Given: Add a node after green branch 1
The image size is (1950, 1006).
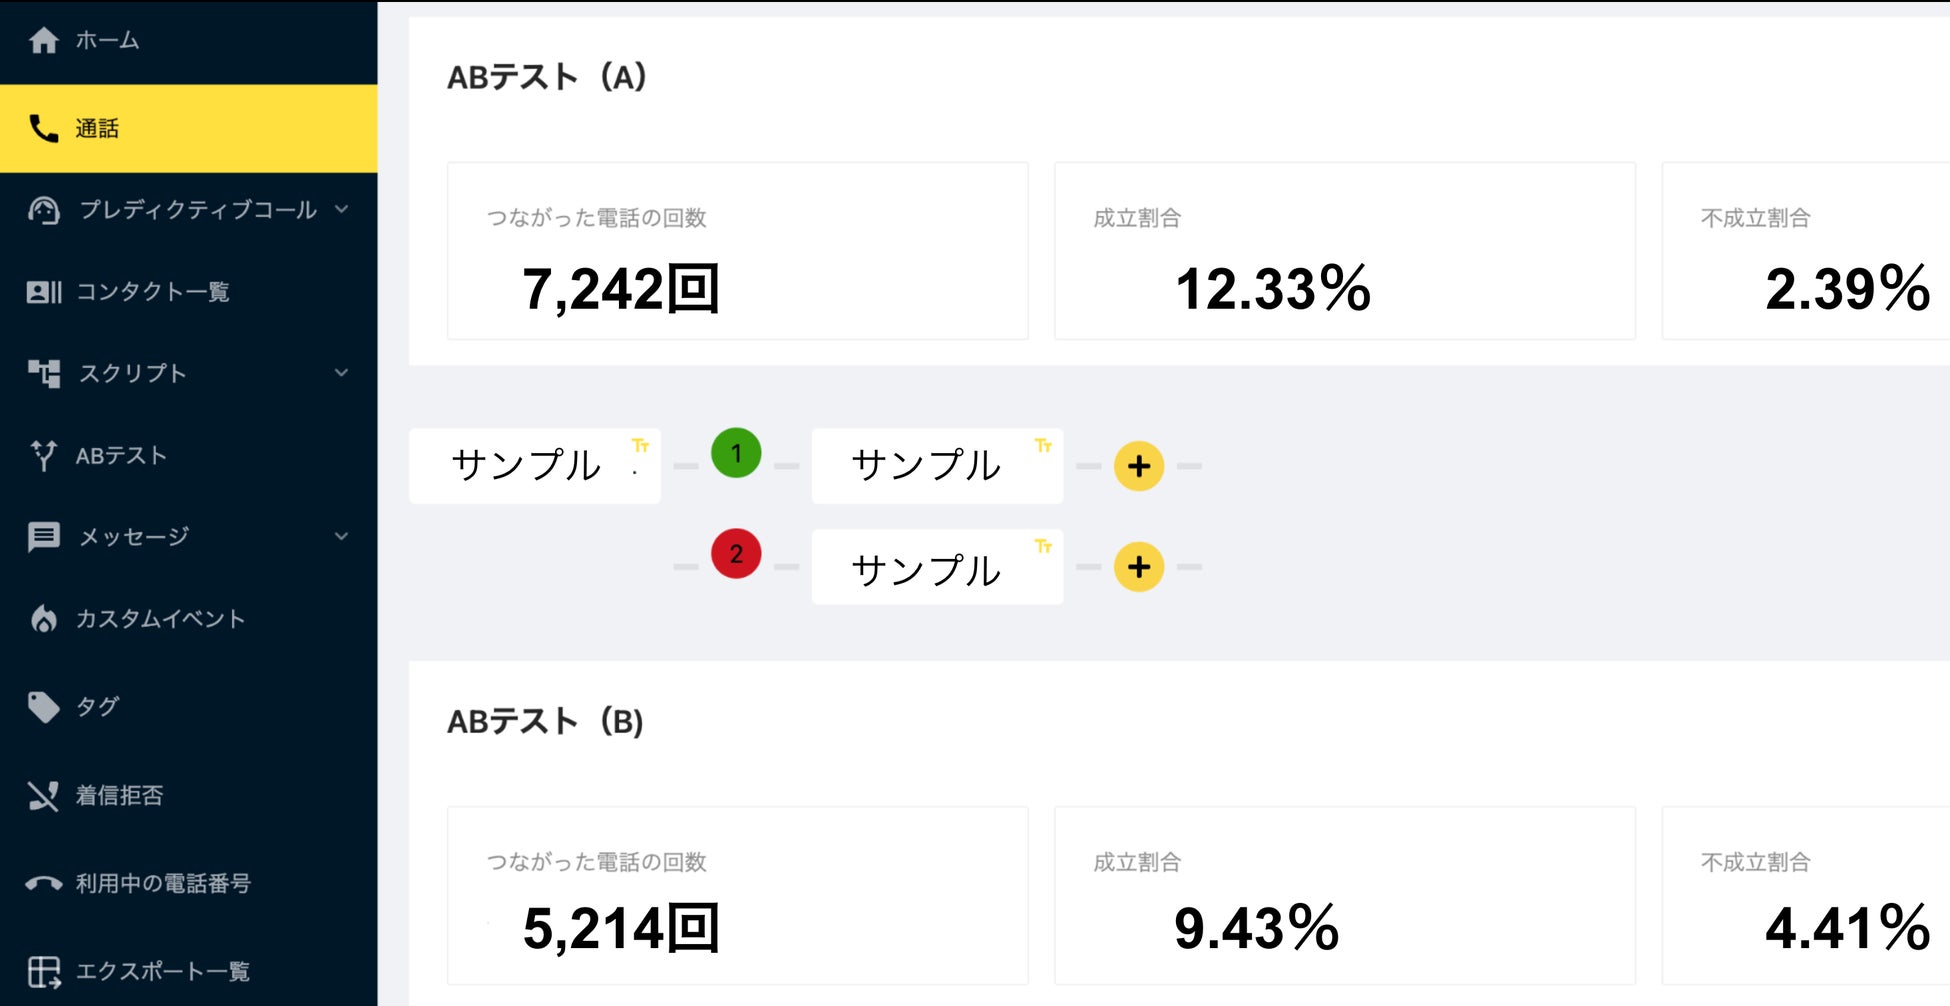Looking at the screenshot, I should pos(1139,466).
